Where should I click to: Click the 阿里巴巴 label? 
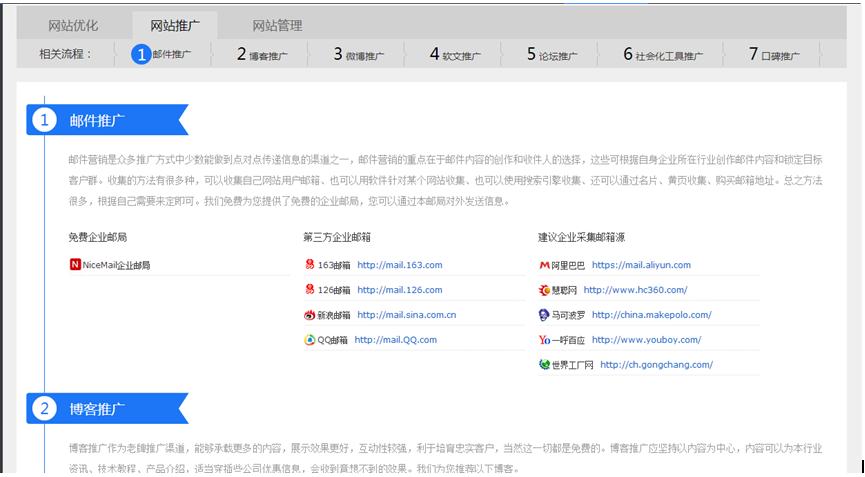[568, 265]
